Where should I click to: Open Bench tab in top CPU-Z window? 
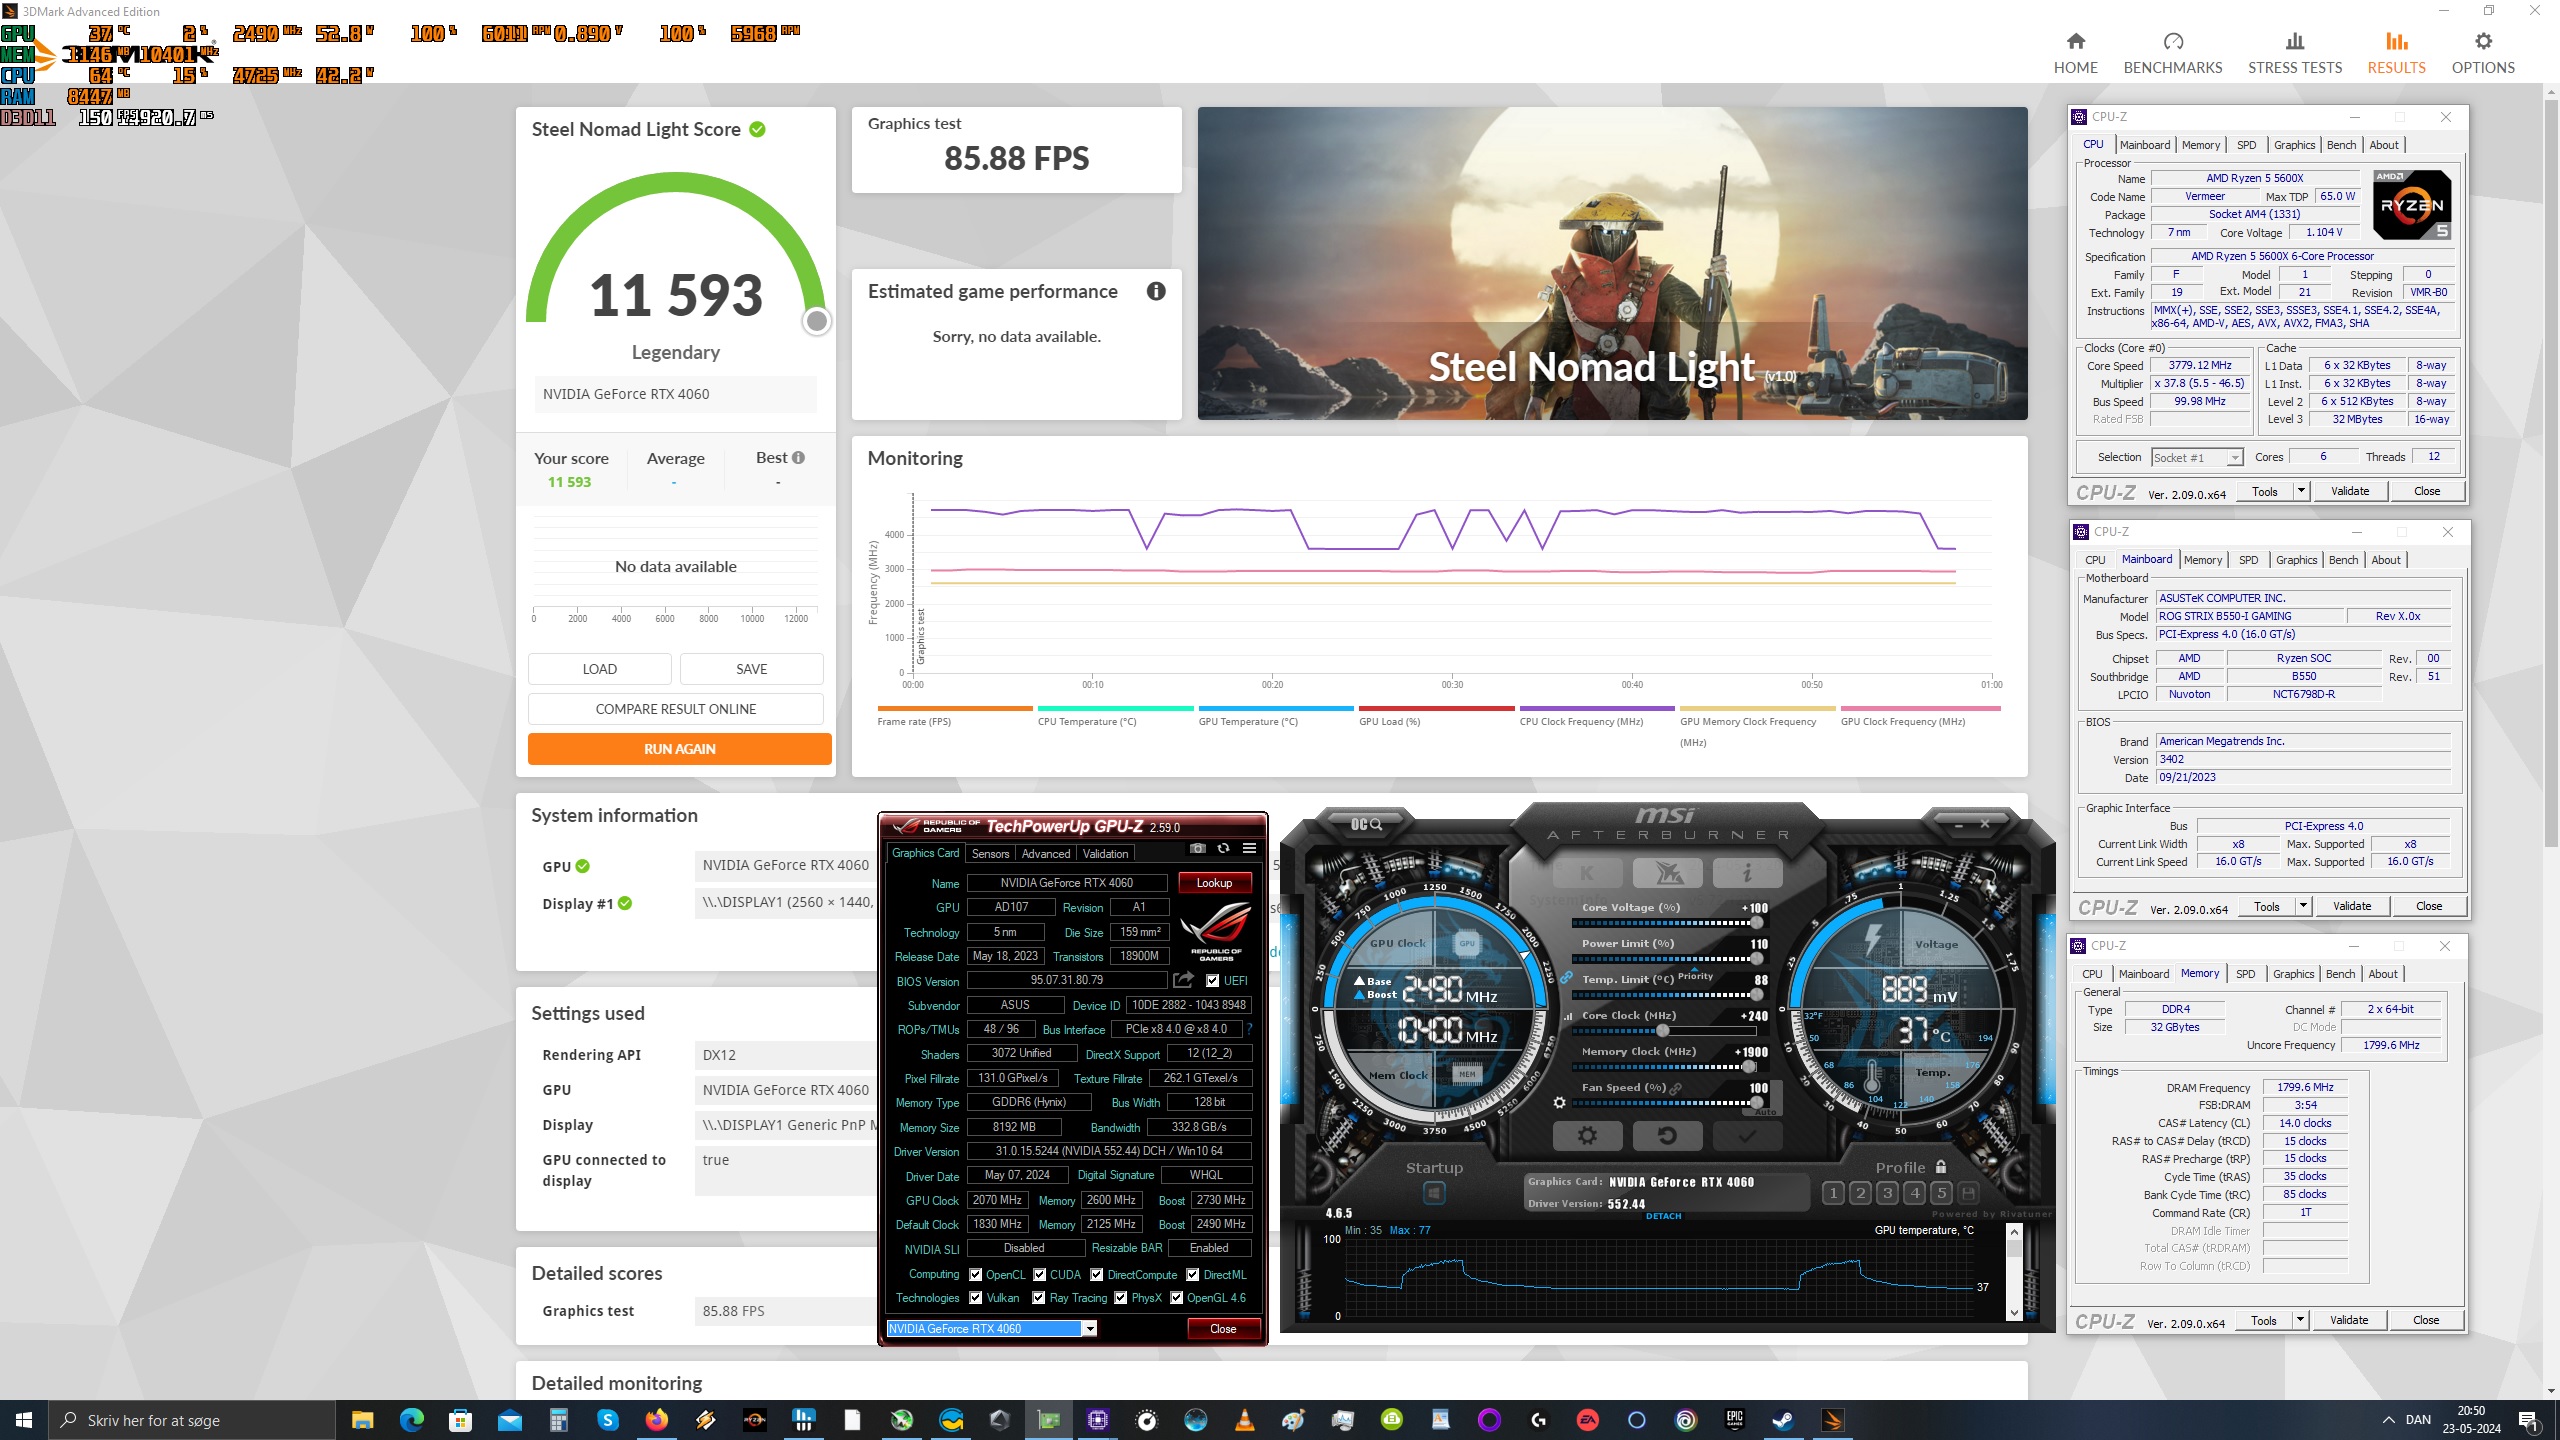[x=2341, y=145]
